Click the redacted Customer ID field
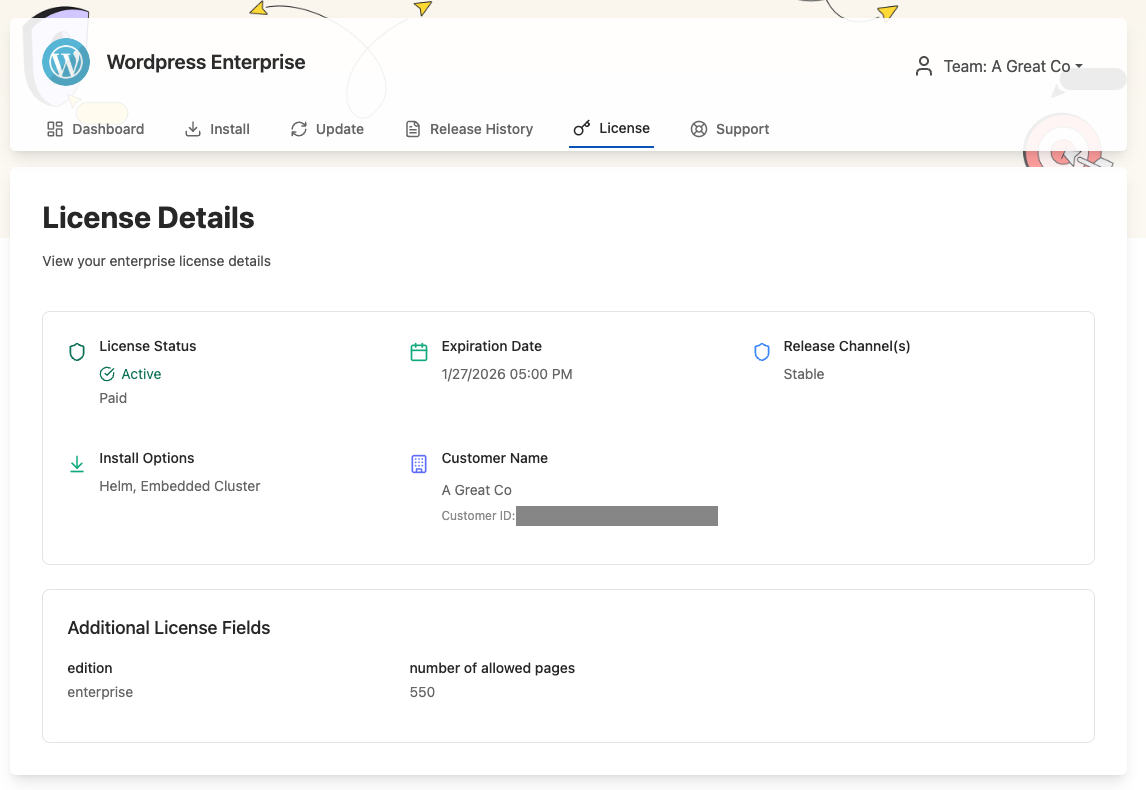The height and width of the screenshot is (790, 1146). coord(617,516)
